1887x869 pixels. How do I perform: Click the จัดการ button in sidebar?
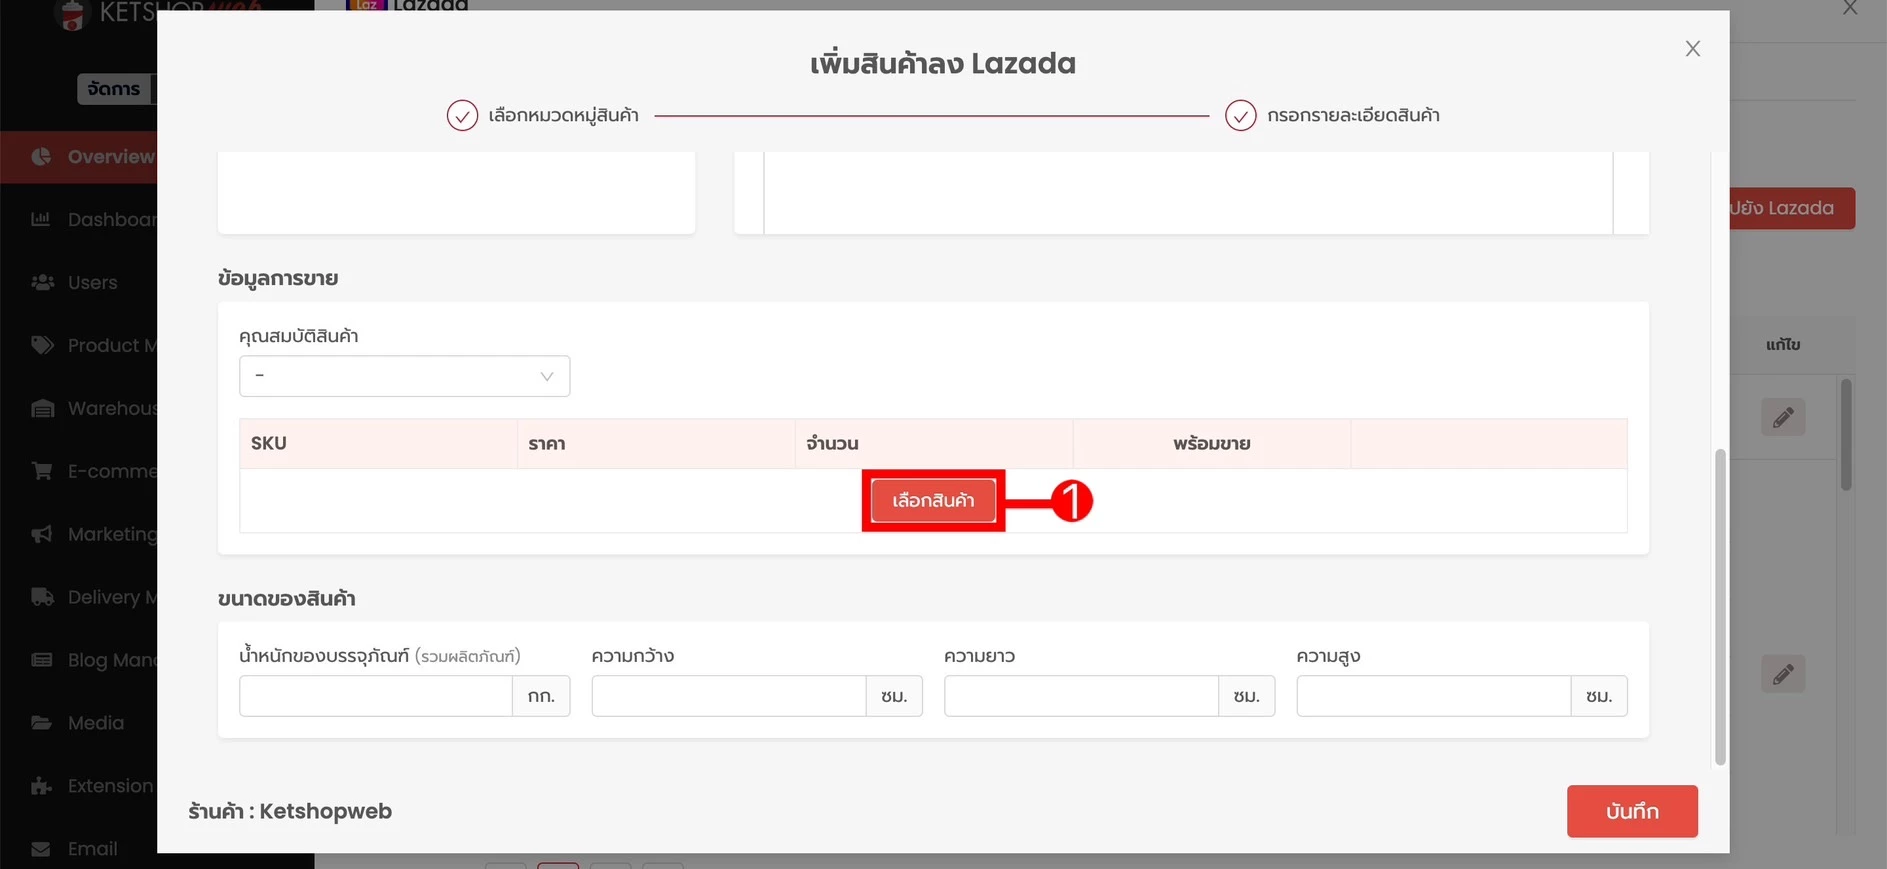point(116,89)
